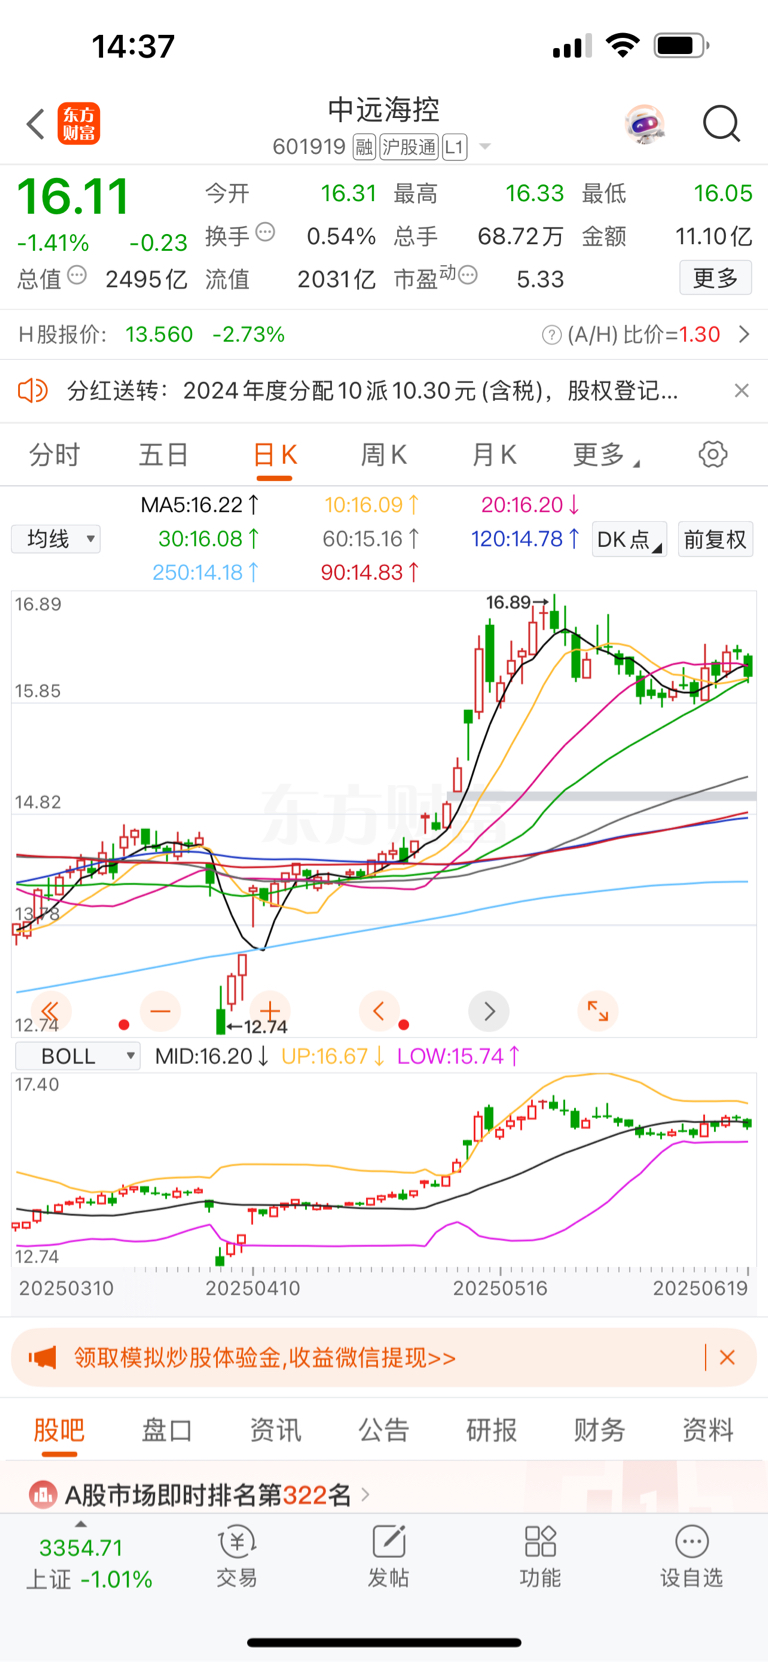Viewport: 768px width, 1662px height.
Task: Tap the 更多 quote details button
Action: click(x=715, y=278)
